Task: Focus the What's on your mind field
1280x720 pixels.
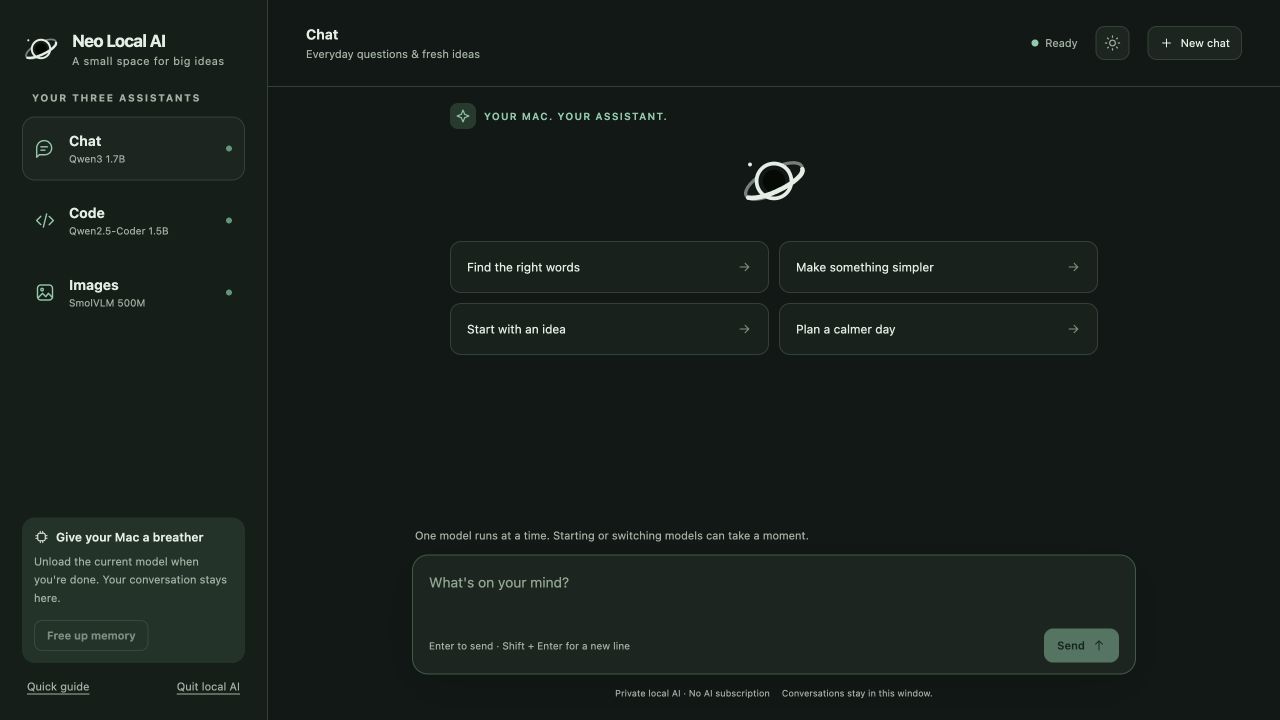Action: (774, 594)
